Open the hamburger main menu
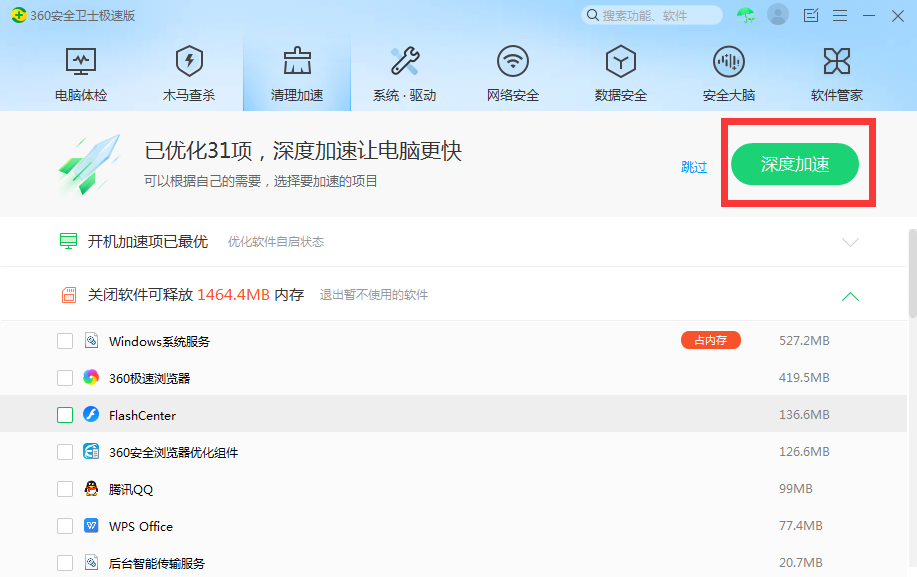The image size is (917, 577). click(x=840, y=16)
